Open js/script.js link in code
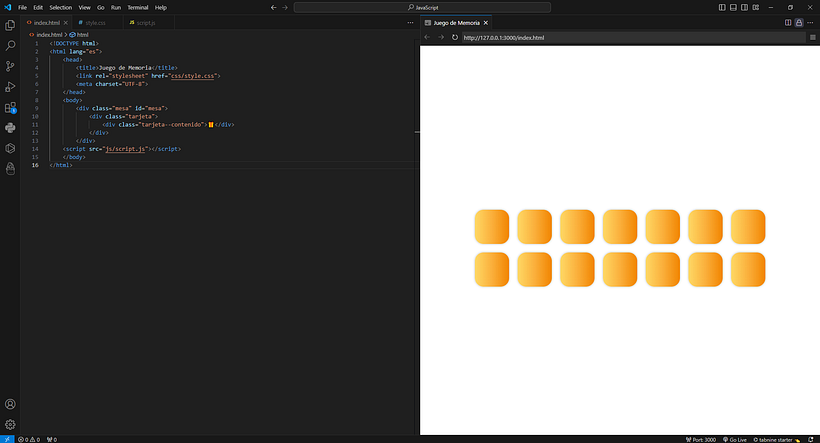820x443 pixels. point(125,149)
